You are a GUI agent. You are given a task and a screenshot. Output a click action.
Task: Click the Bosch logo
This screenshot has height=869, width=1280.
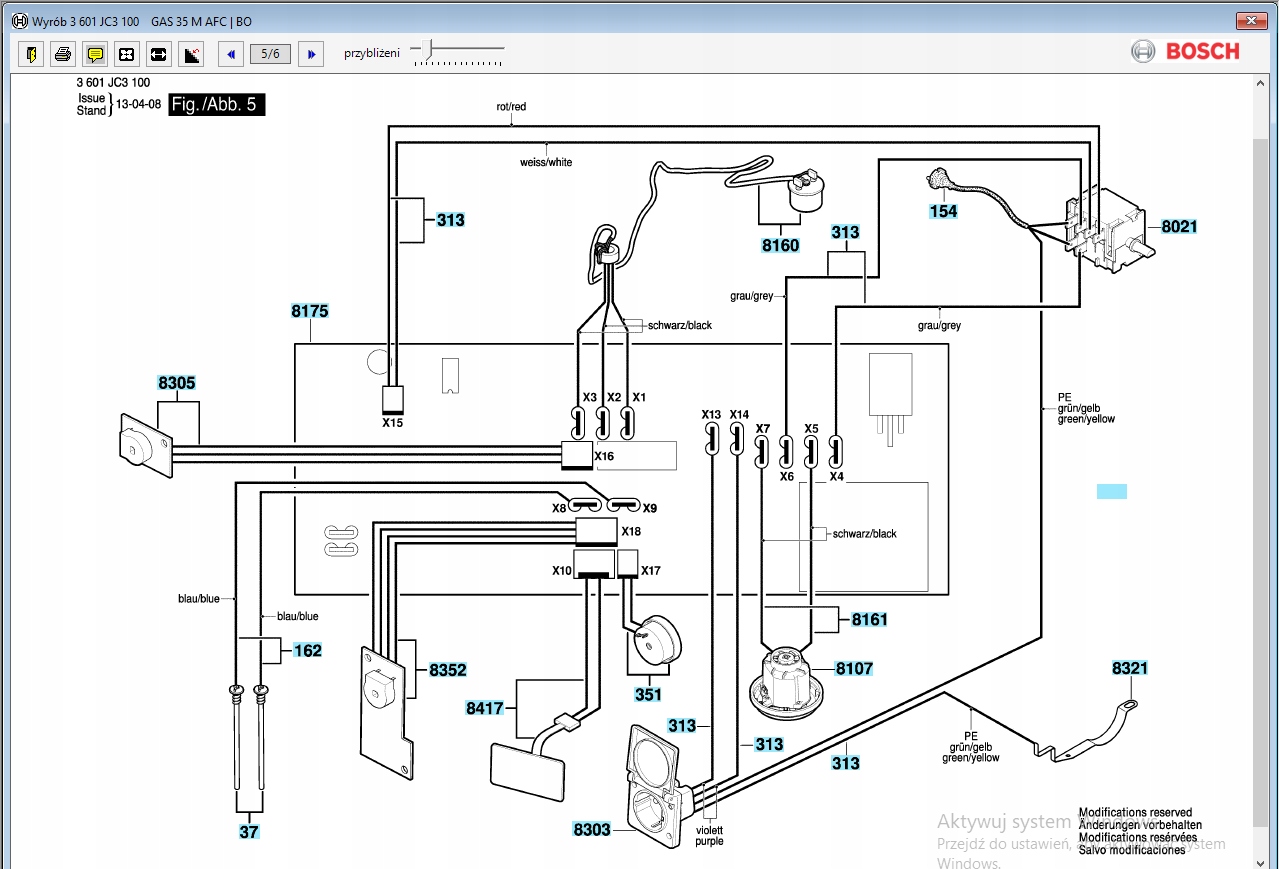coord(1185,52)
